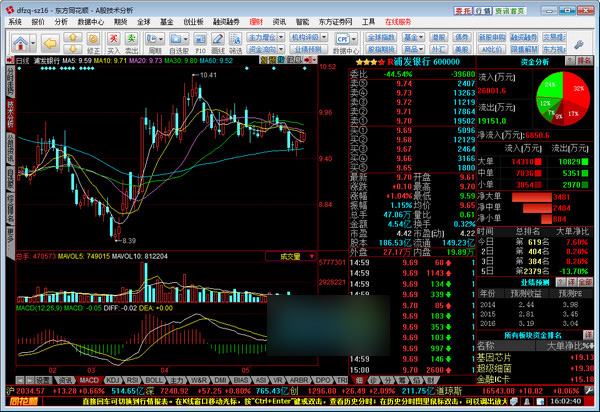The image size is (600, 412).
Task: Click the 业绩预测 toolbar button
Action: (308, 49)
